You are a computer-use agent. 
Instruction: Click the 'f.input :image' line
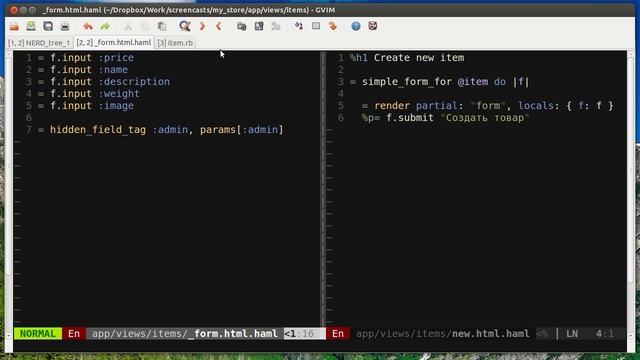(86, 106)
